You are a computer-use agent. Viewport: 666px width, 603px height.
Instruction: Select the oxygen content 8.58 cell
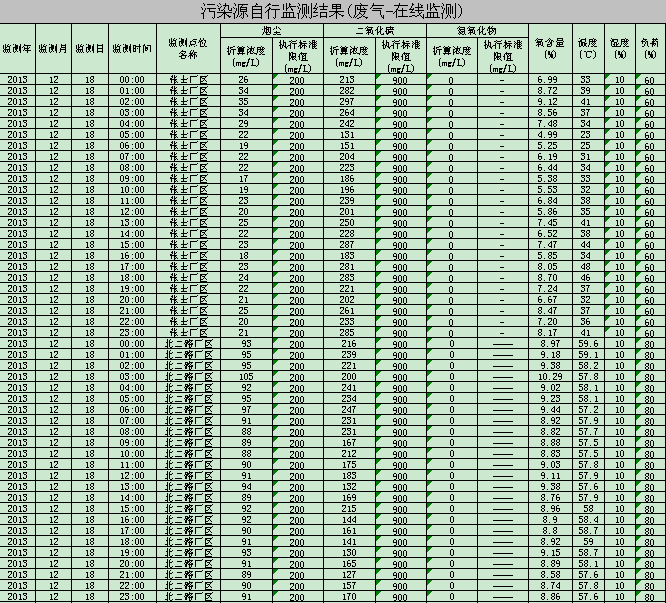tap(550, 575)
